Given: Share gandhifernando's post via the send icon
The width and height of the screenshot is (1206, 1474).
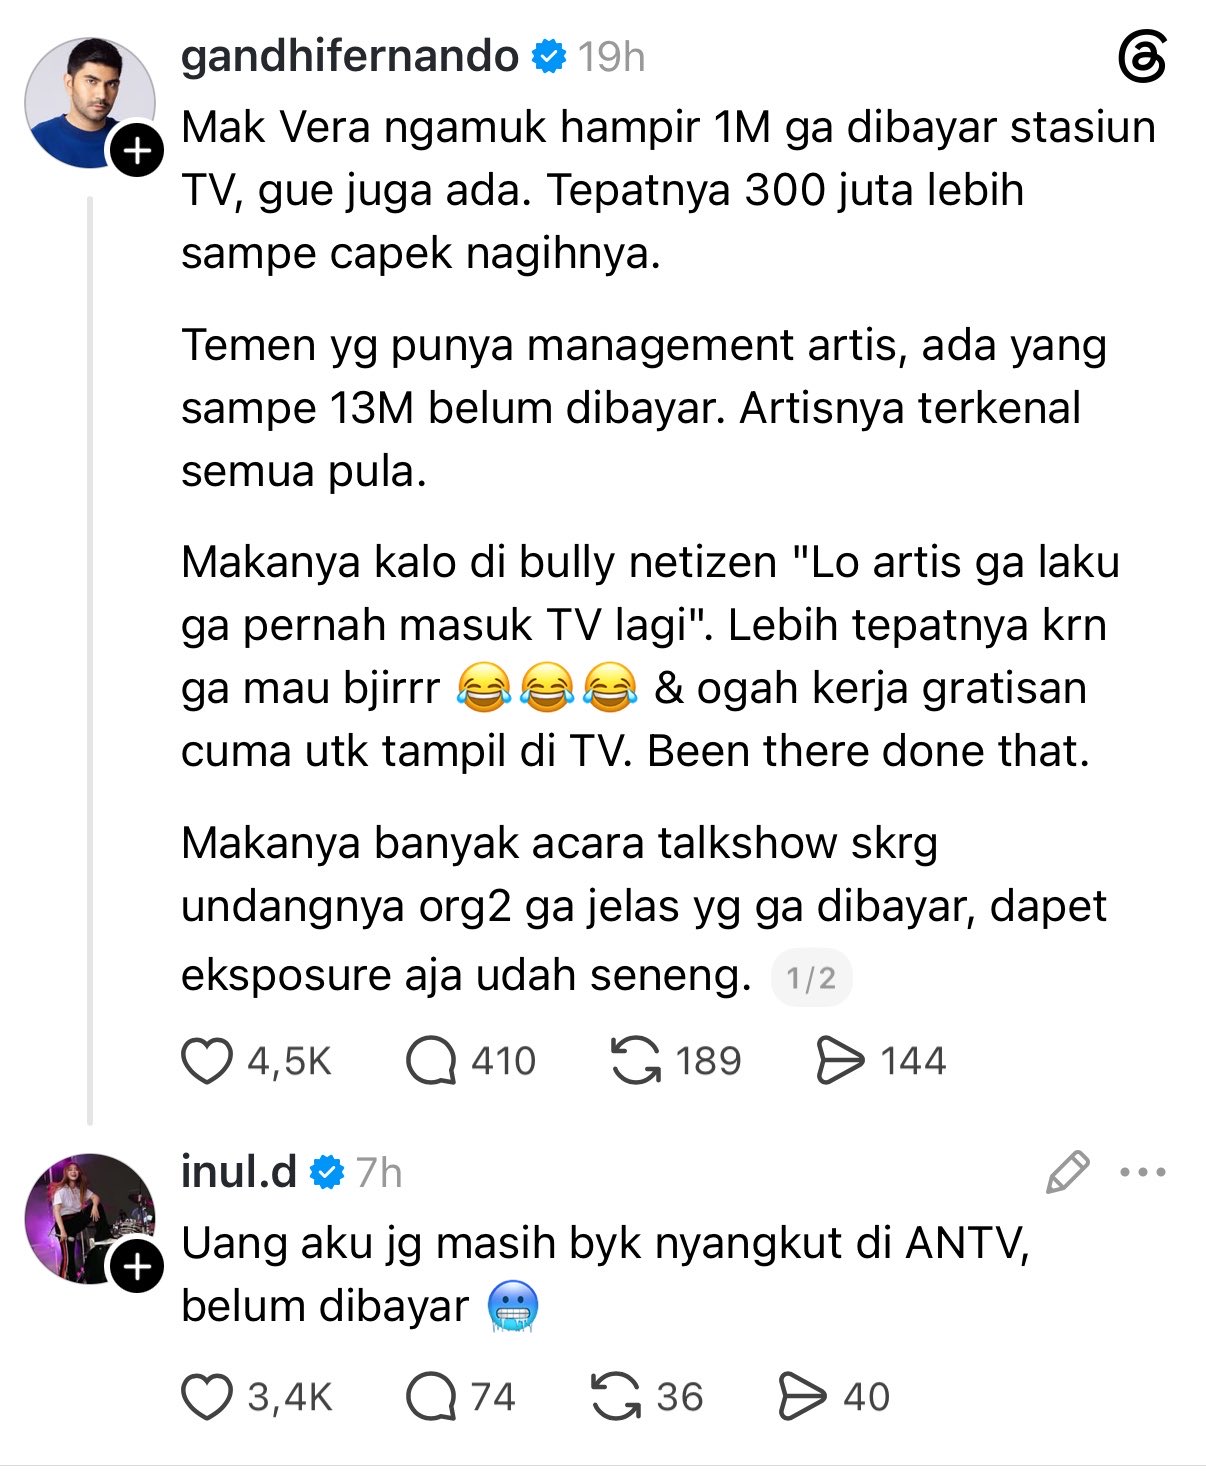Looking at the screenshot, I should tap(840, 1061).
